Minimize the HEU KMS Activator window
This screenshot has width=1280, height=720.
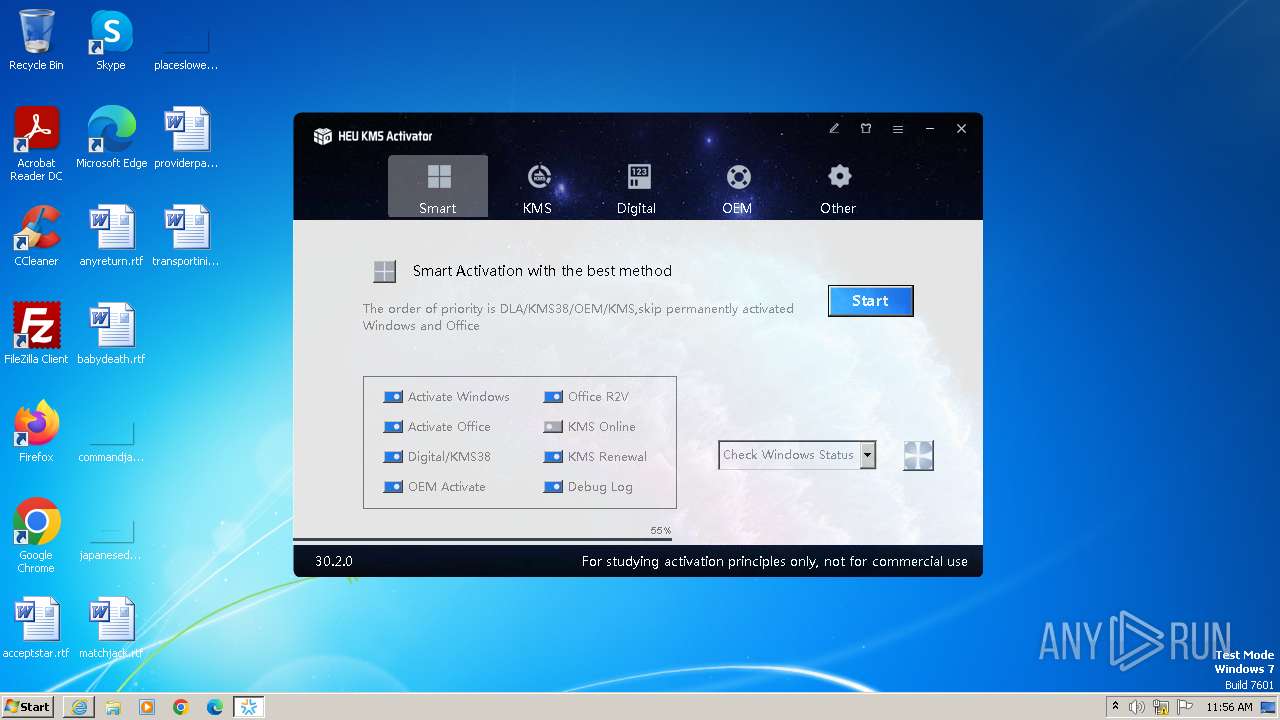click(930, 129)
